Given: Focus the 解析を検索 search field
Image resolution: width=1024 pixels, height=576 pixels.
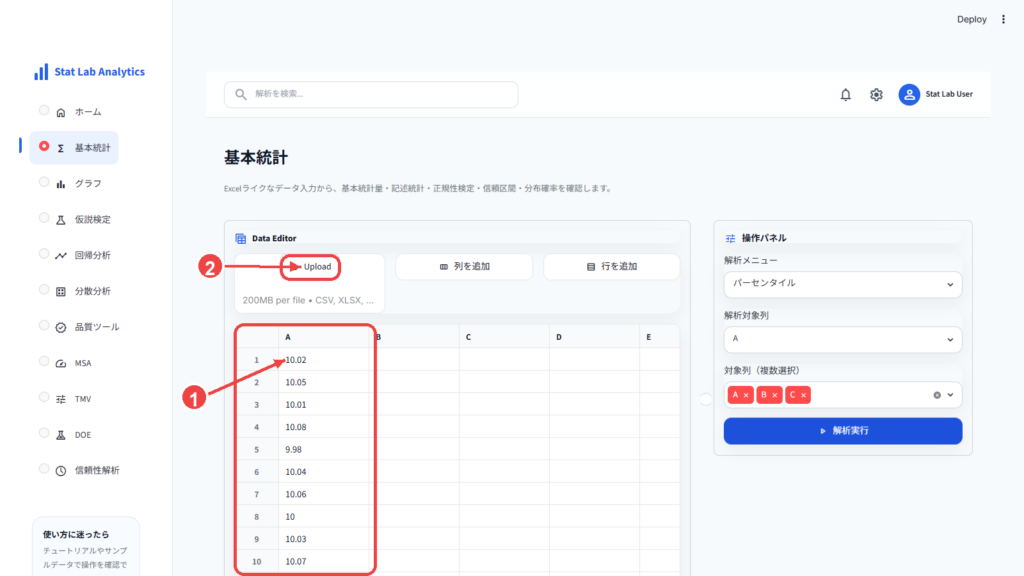Looking at the screenshot, I should tap(371, 94).
